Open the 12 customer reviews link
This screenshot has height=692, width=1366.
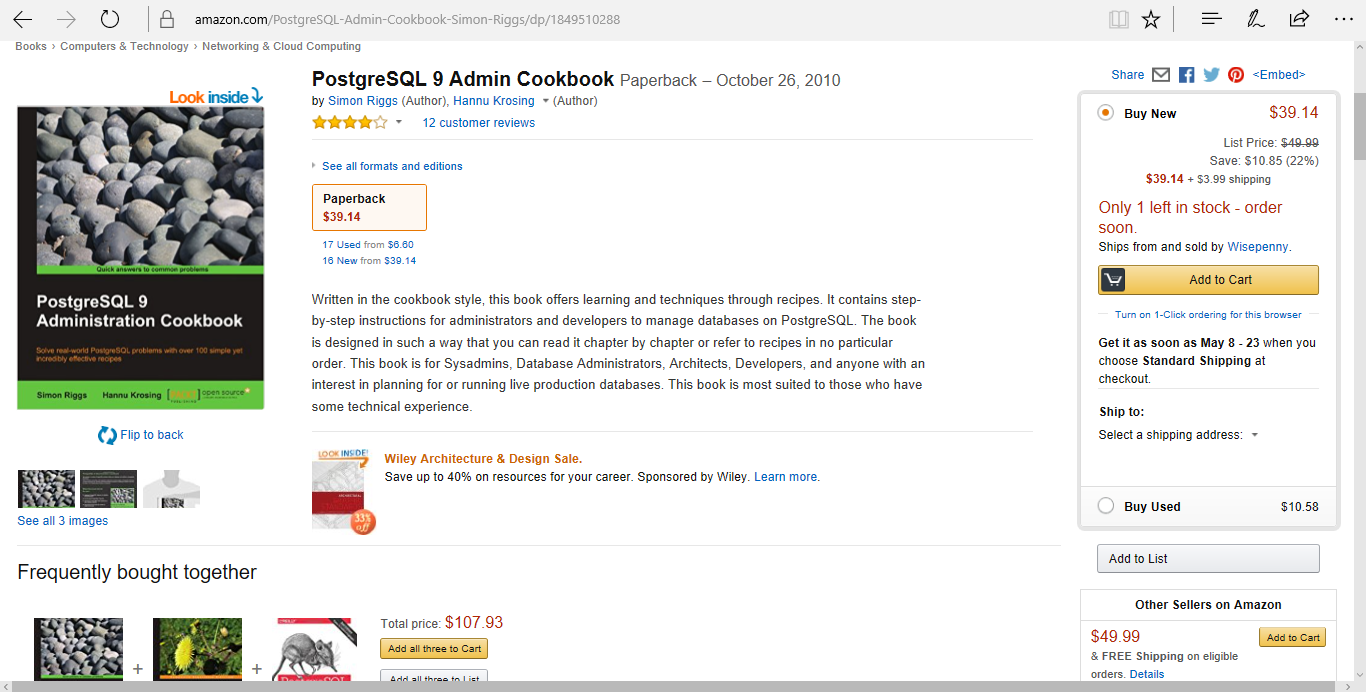pos(478,122)
